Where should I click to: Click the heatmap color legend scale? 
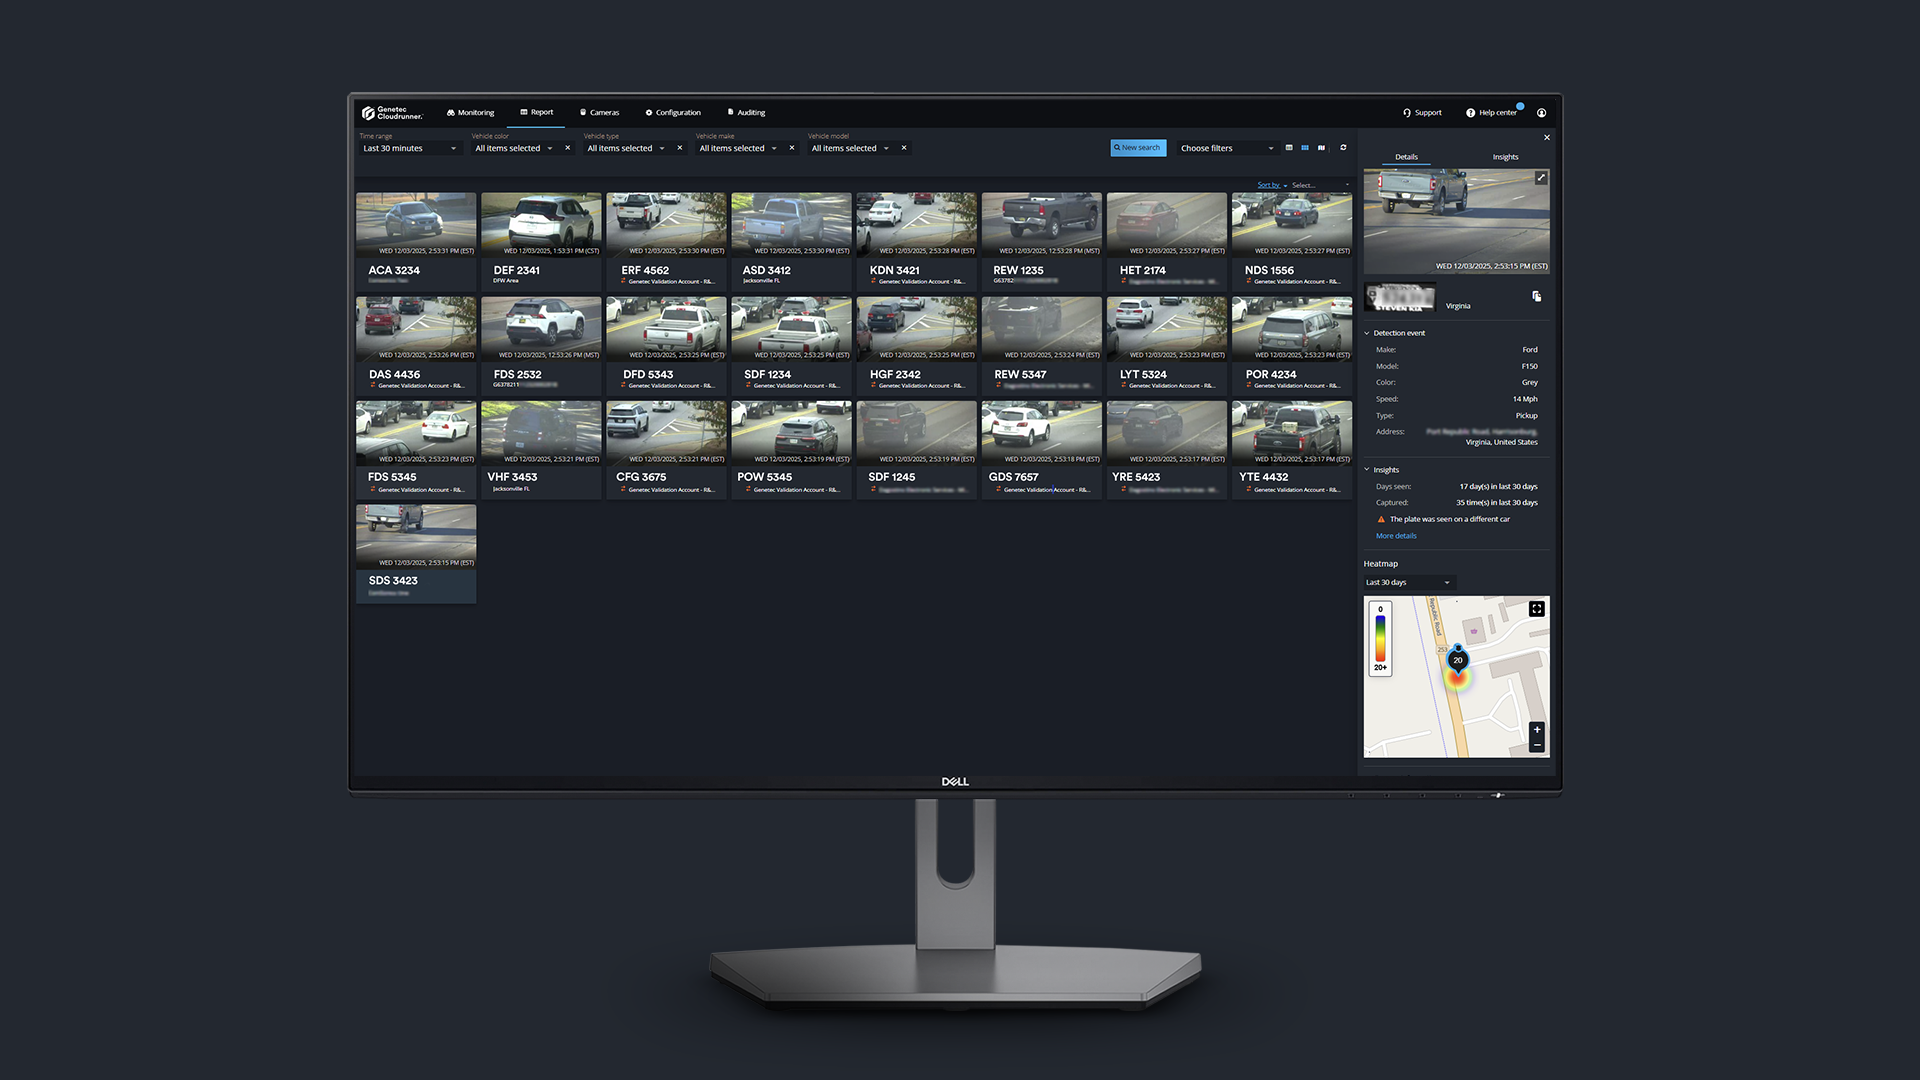click(x=1380, y=638)
